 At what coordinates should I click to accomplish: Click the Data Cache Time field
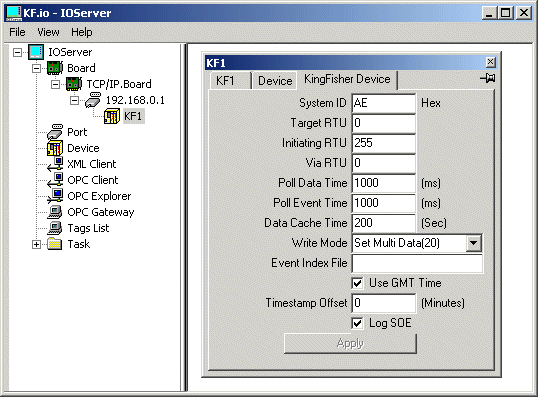pyautogui.click(x=384, y=223)
